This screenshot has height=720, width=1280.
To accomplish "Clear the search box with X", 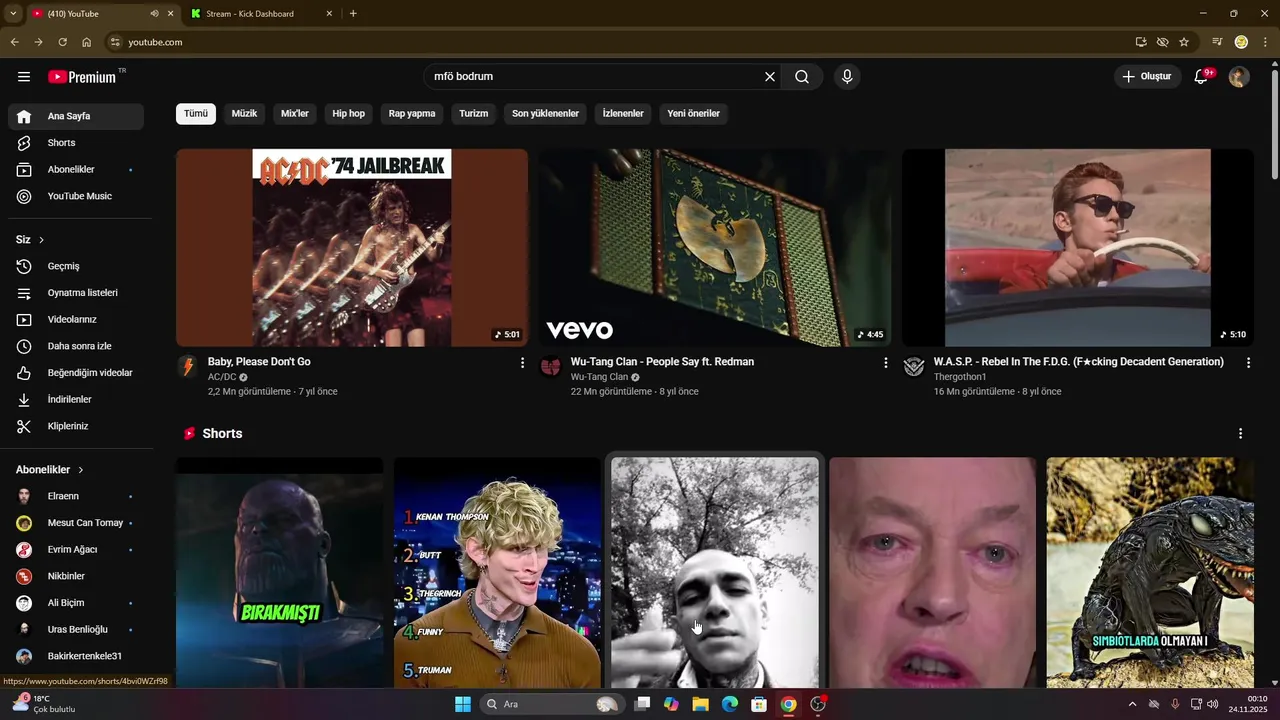I will (770, 77).
